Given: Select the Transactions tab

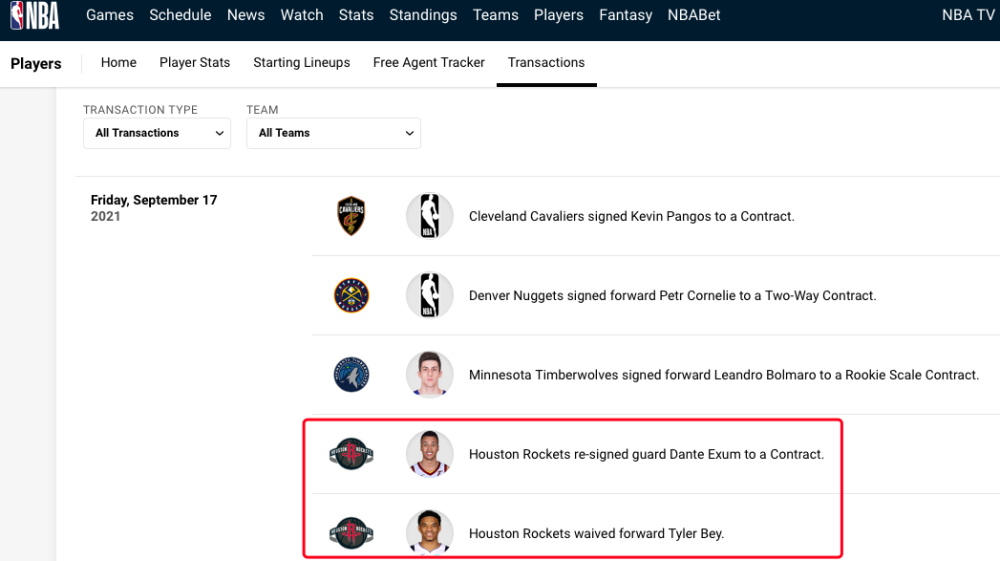Looking at the screenshot, I should 547,62.
